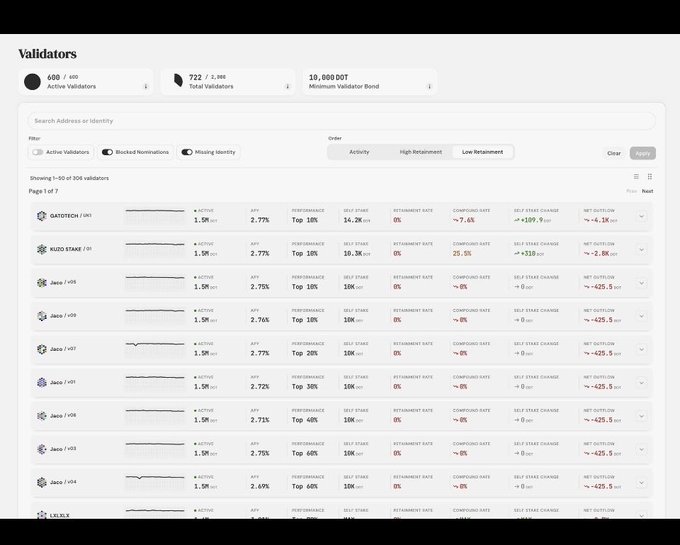Click Jaco / v06 performance Top 40%
Viewport: 680px width, 545px height.
(x=304, y=420)
